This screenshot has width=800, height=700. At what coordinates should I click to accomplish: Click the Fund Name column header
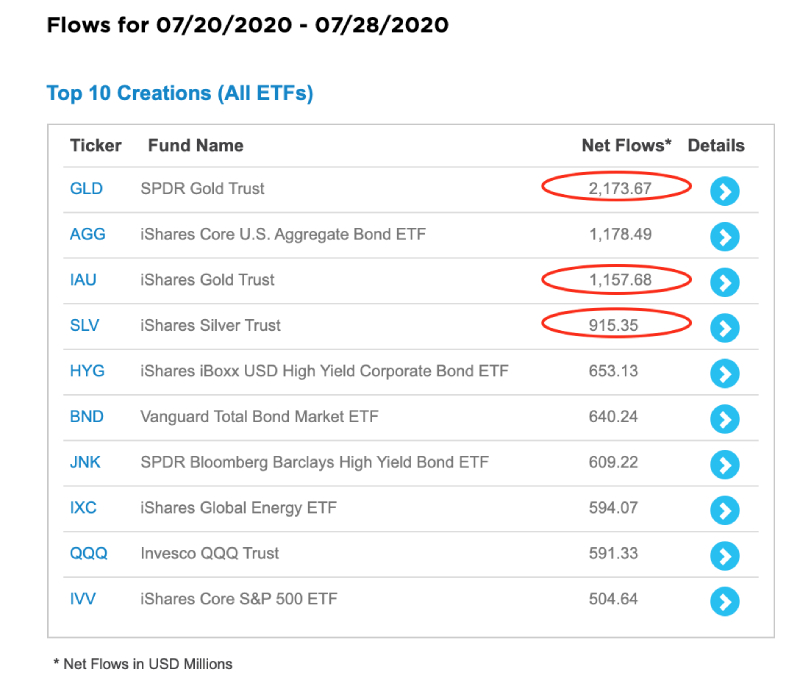(x=195, y=145)
